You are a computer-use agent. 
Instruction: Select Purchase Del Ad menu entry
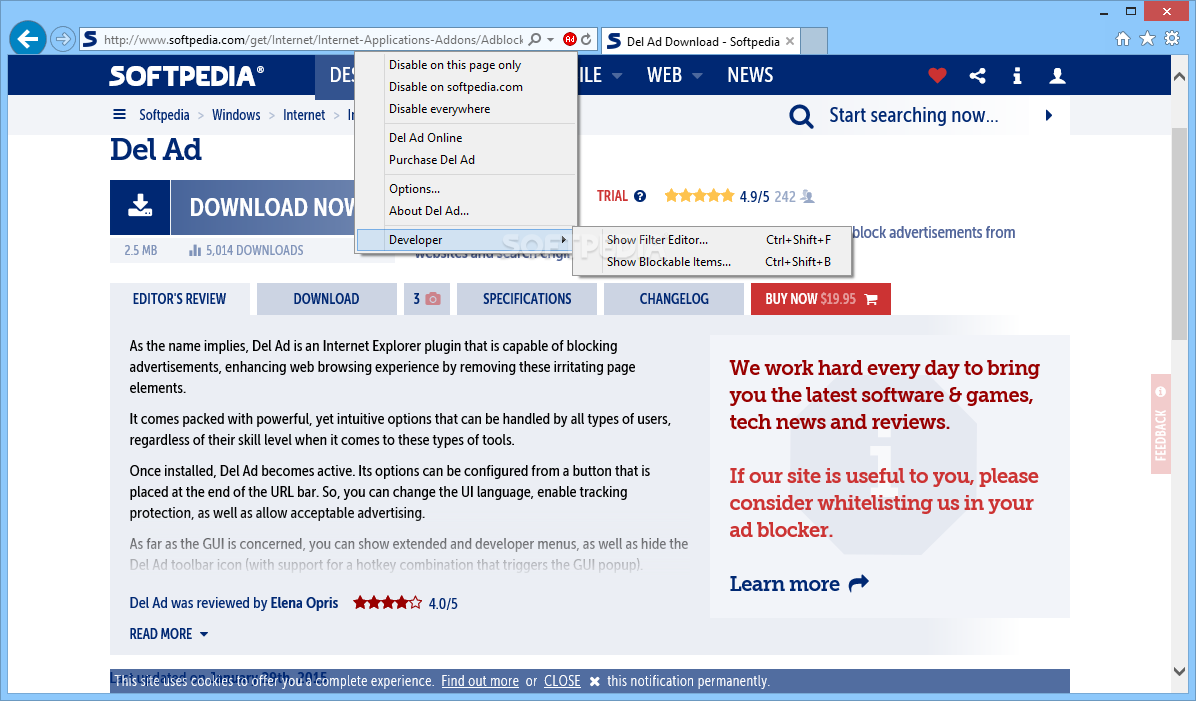[x=466, y=160]
